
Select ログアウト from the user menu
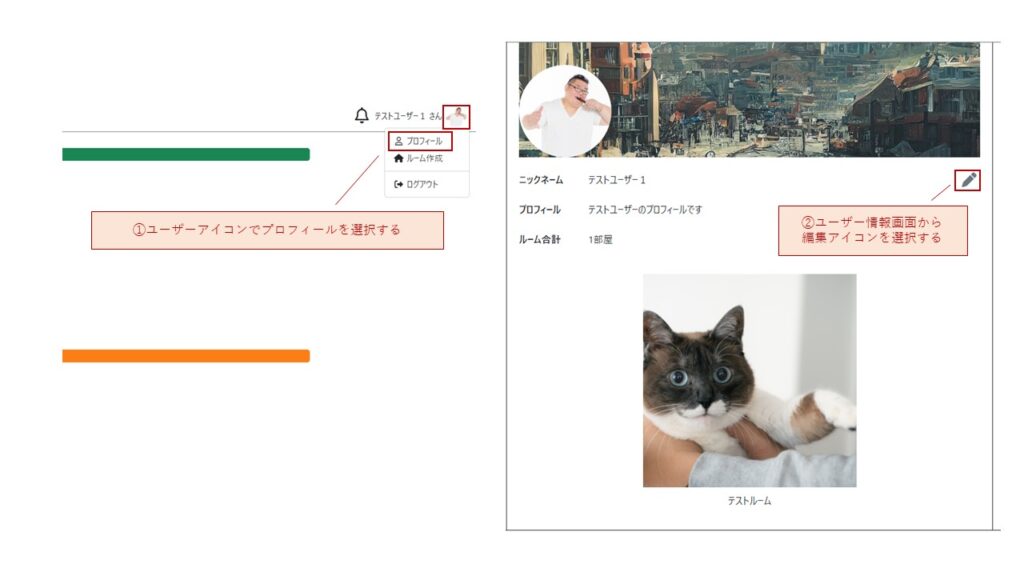click(416, 184)
